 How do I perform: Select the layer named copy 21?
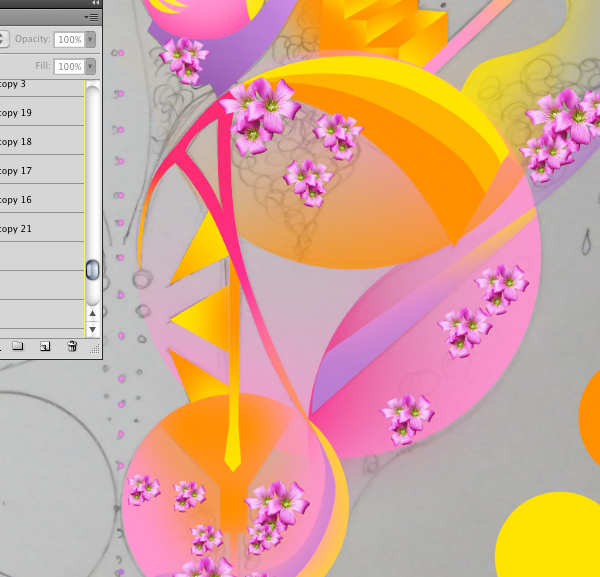(42, 228)
